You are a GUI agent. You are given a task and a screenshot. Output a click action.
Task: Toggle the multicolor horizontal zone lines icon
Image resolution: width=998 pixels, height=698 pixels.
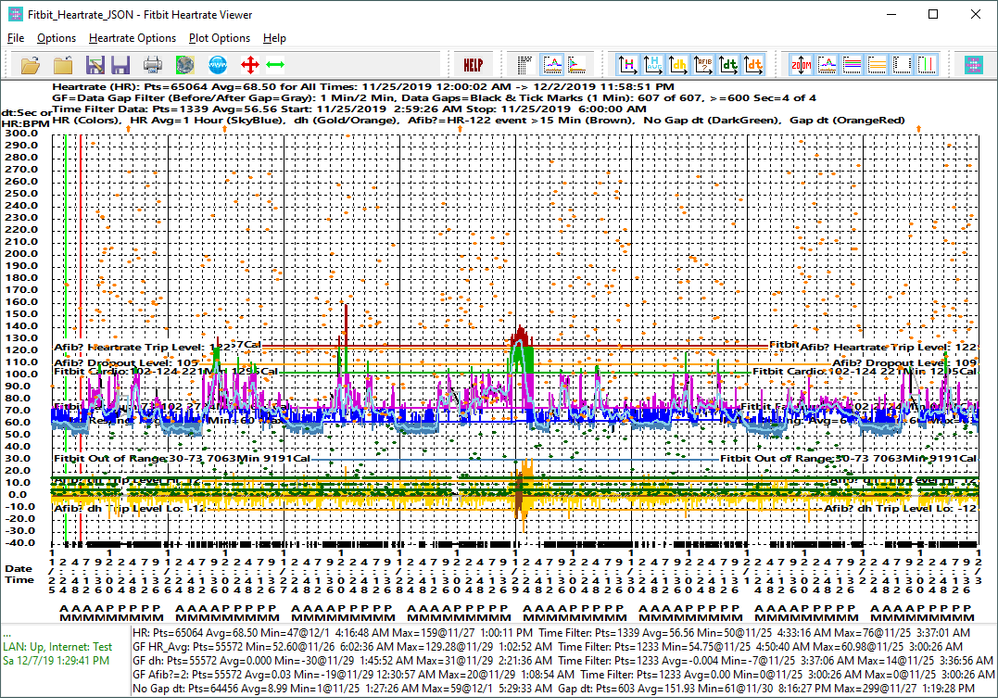pos(852,65)
